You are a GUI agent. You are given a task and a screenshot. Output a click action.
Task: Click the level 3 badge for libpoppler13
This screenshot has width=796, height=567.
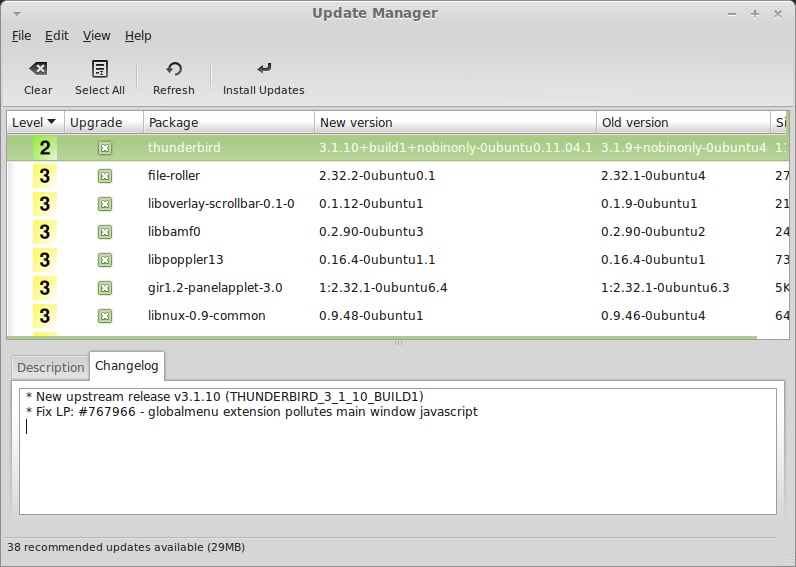click(45, 259)
